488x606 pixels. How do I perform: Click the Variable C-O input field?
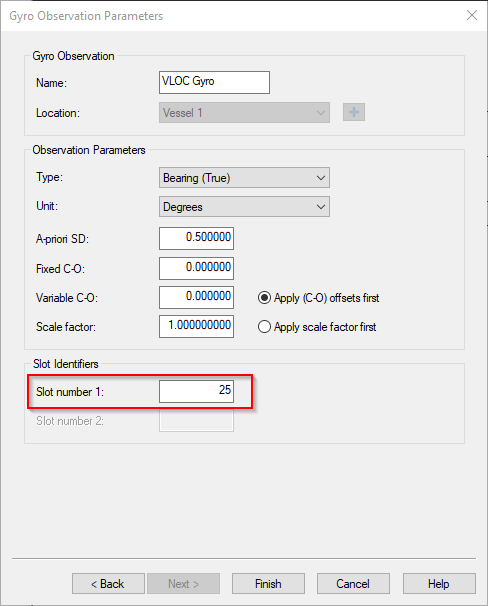pyautogui.click(x=196, y=298)
